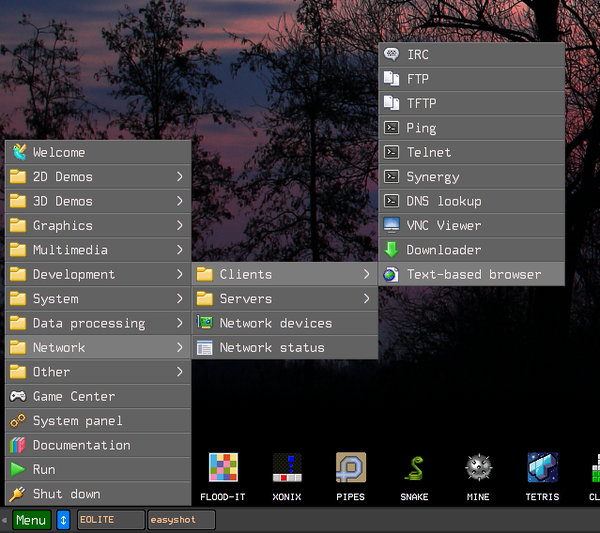
Task: Click the Game Center gamepad icon
Action: [x=18, y=396]
